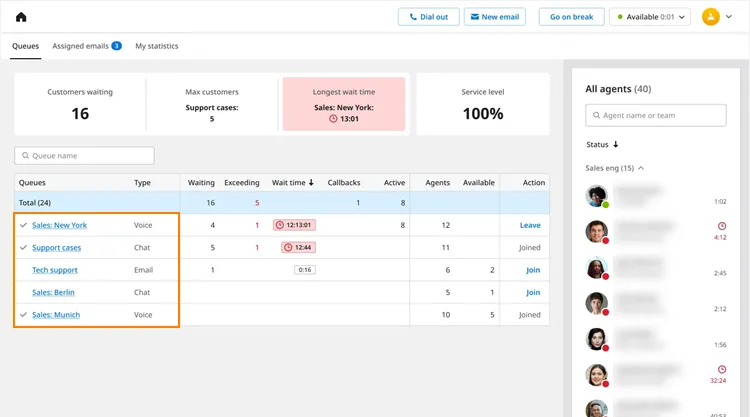Toggle checkmark for Sales: New York

(x=23, y=225)
